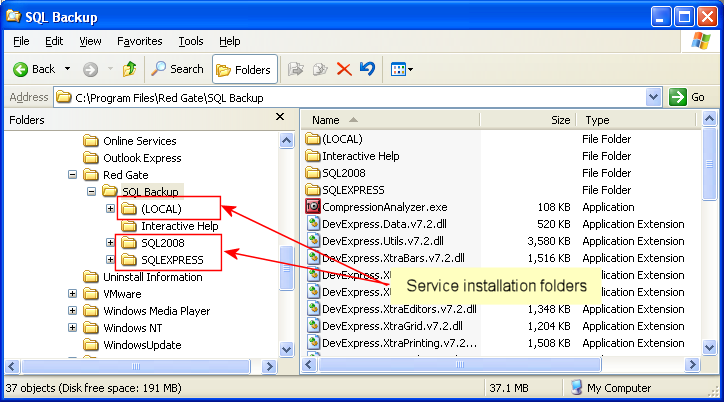Open the Tools menu
Screen dimensions: 724x402
(x=191, y=41)
